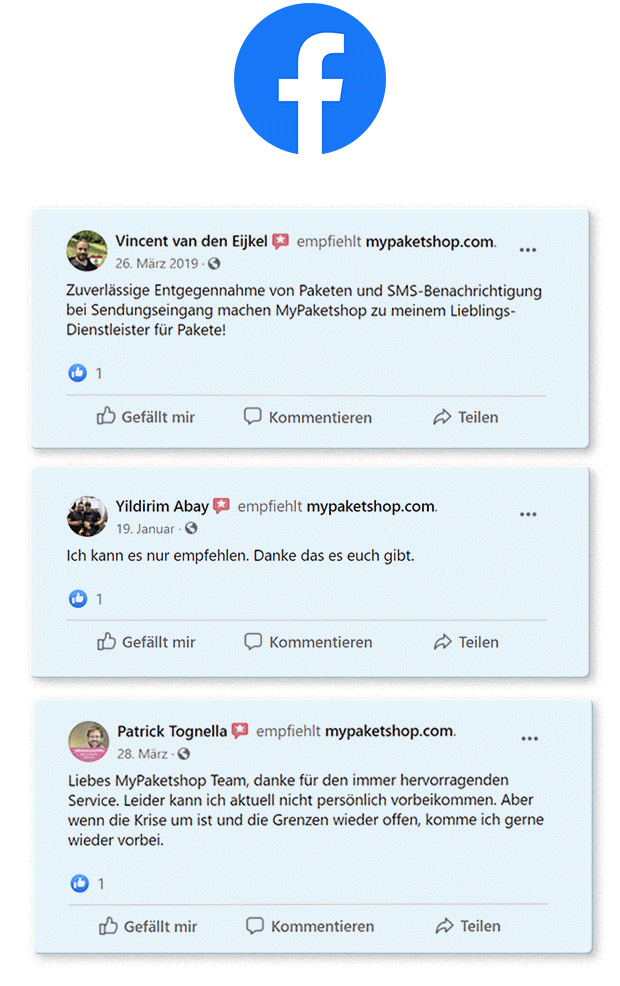Open Vincent van den Eijkel's profile name
The image size is (620, 986).
(191, 241)
